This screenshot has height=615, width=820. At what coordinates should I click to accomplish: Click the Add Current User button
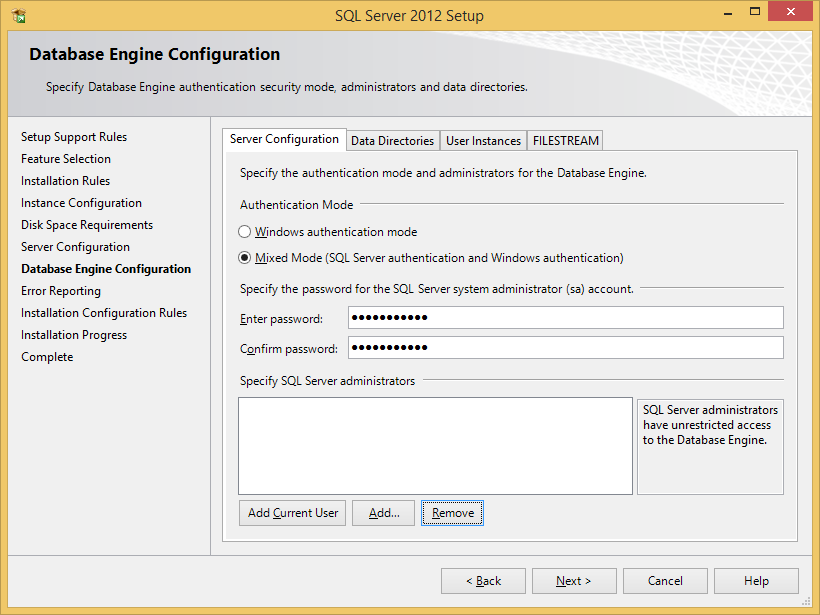pyautogui.click(x=293, y=513)
